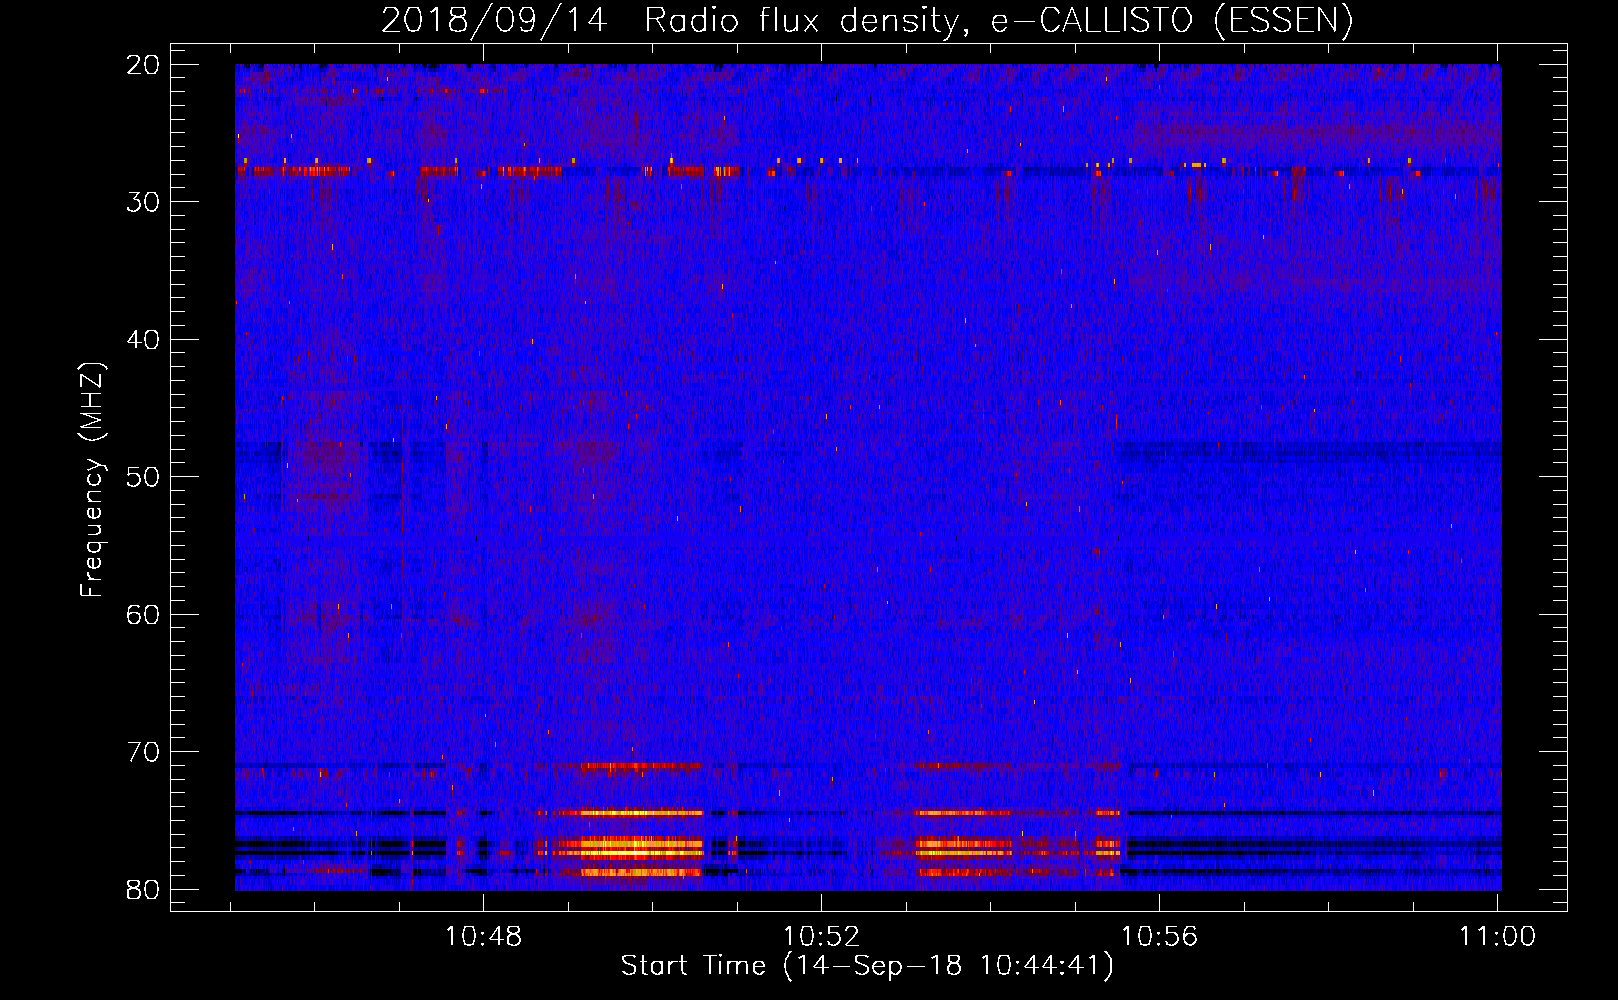Click the 11:00 time tick label
Screen dimensions: 1618x1000
point(1497,937)
